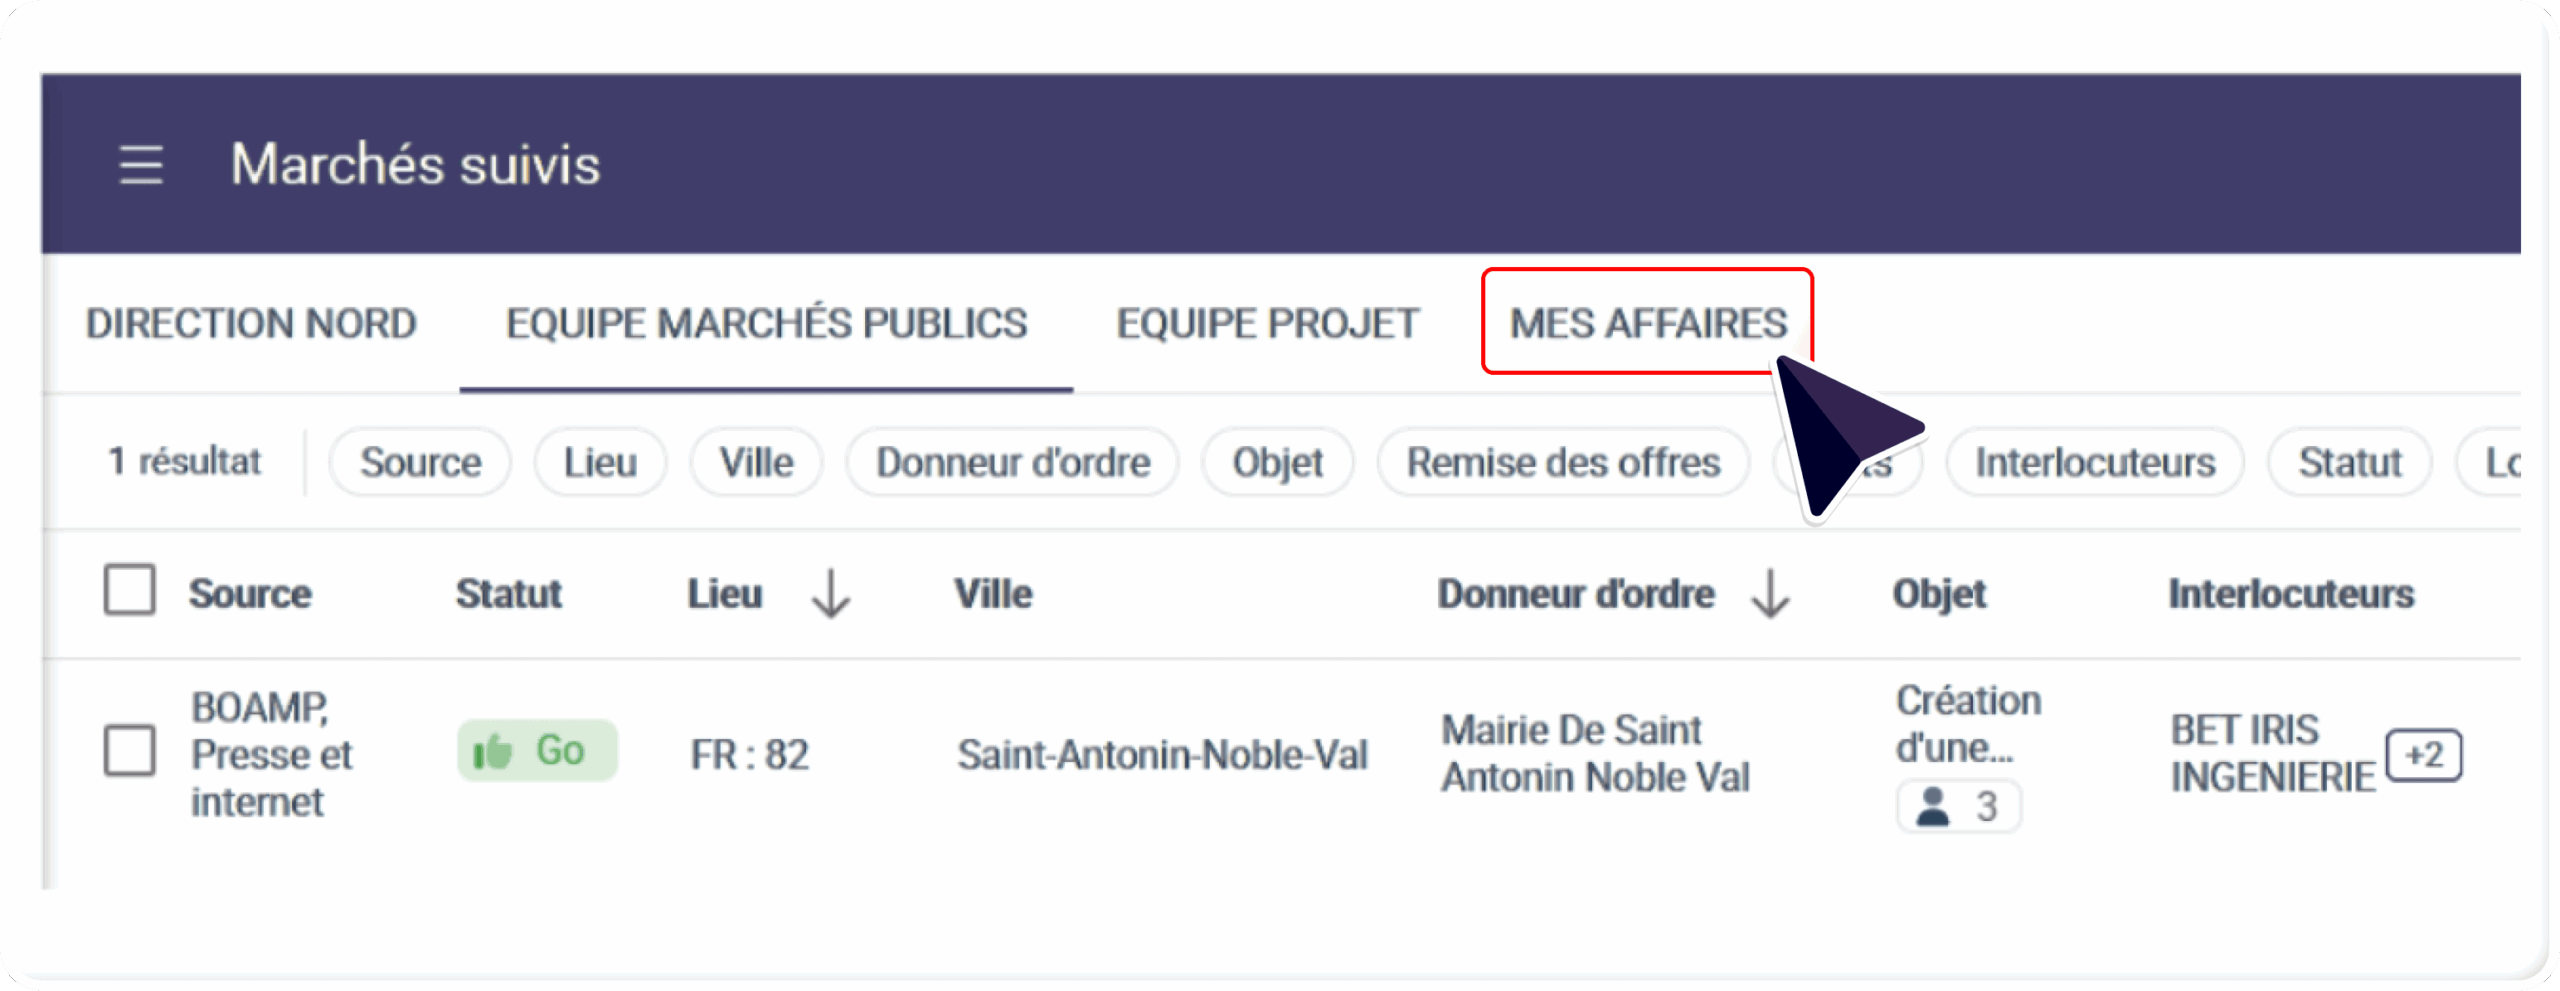2560x991 pixels.
Task: Click the Interlocuteurs filter chip
Action: (x=2095, y=462)
